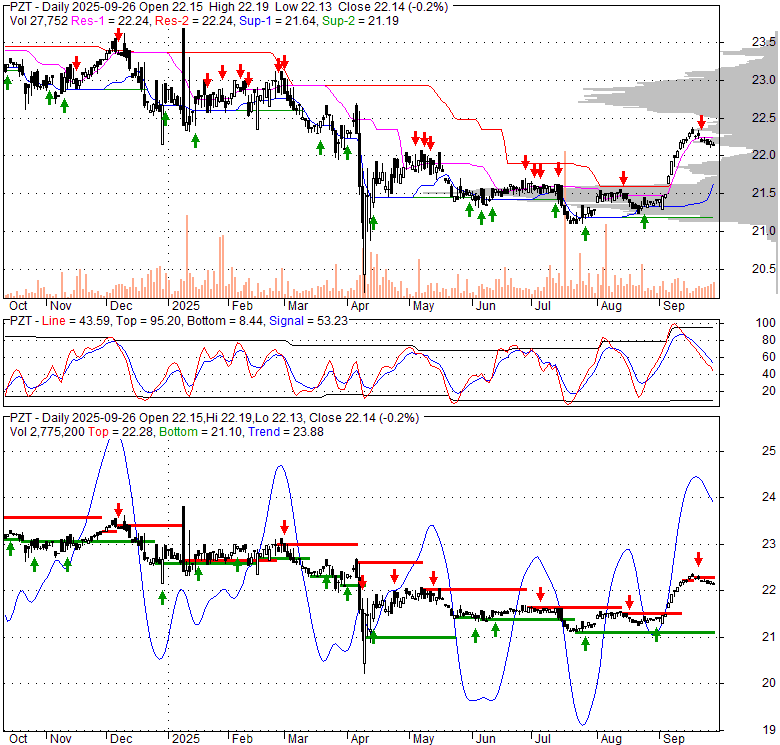Click the Vol 27,752 reading in the price chart
This screenshot has height=745, width=780.
click(39, 21)
